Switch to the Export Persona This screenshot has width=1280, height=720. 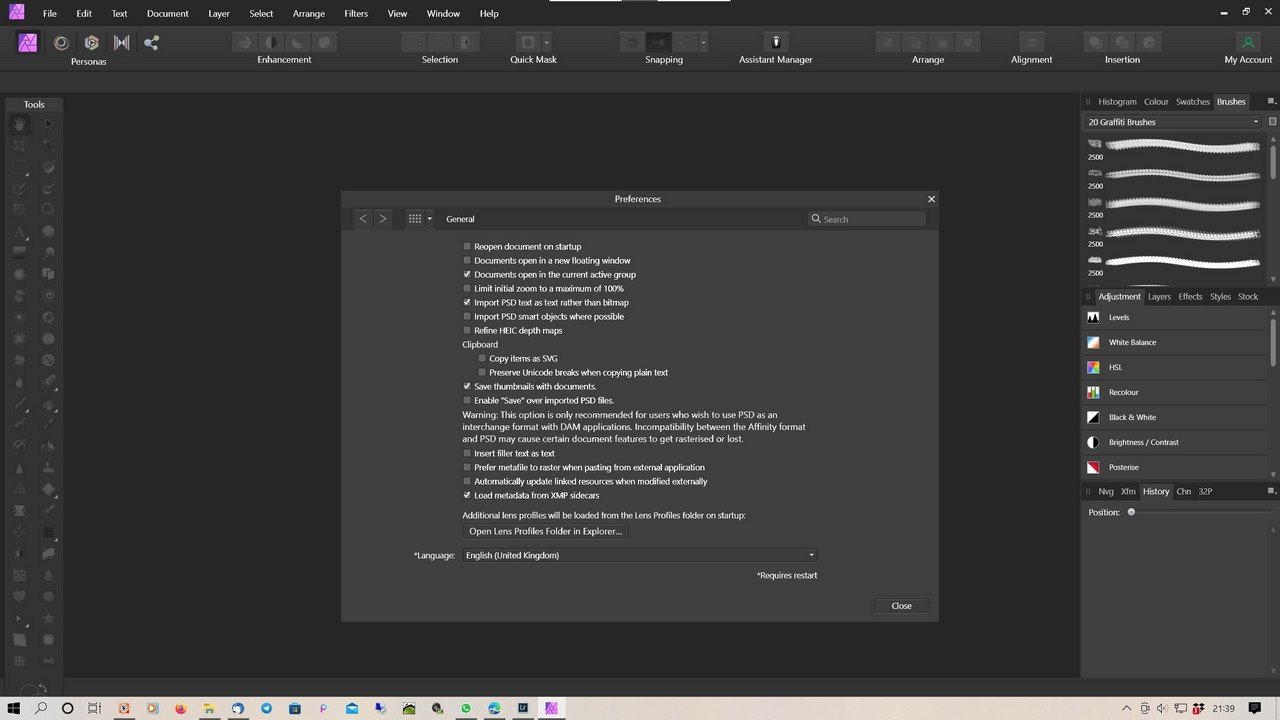pyautogui.click(x=151, y=42)
